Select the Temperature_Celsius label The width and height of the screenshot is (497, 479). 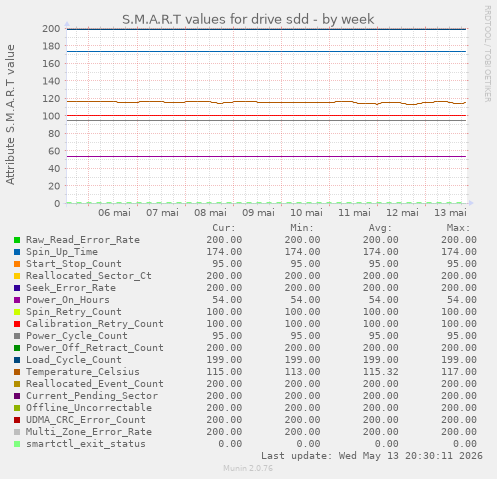[83, 372]
